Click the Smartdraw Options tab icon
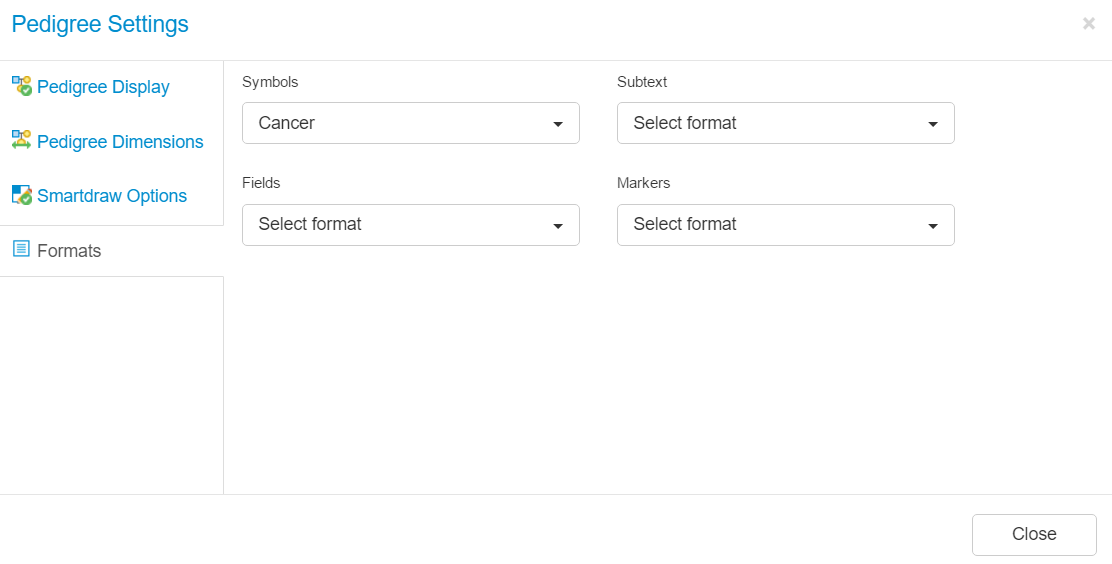This screenshot has height=564, width=1112. [x=22, y=195]
